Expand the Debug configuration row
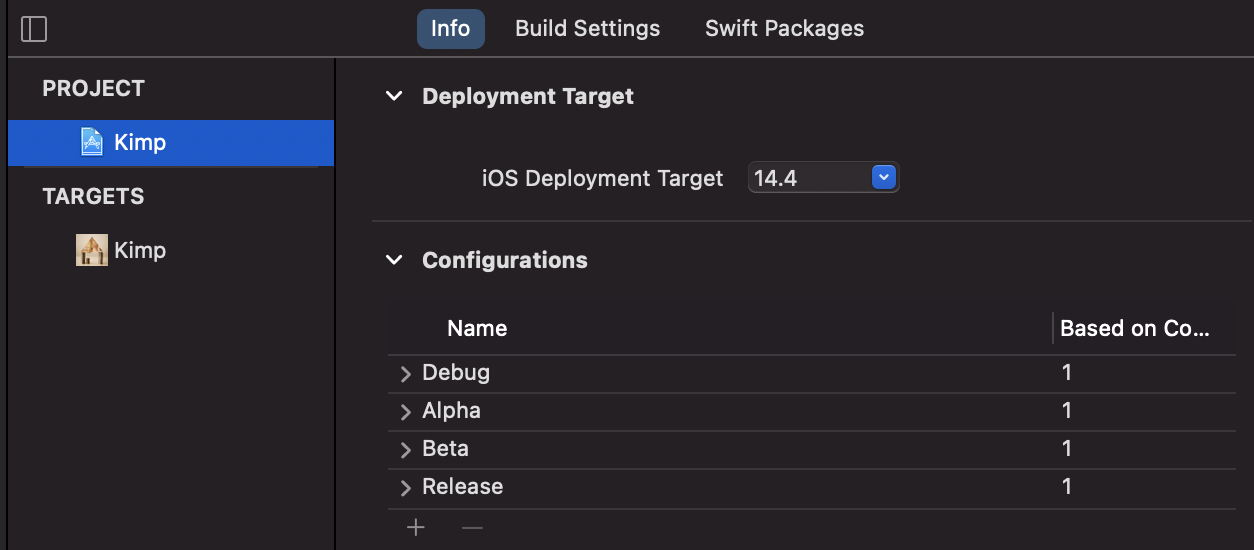 click(405, 373)
